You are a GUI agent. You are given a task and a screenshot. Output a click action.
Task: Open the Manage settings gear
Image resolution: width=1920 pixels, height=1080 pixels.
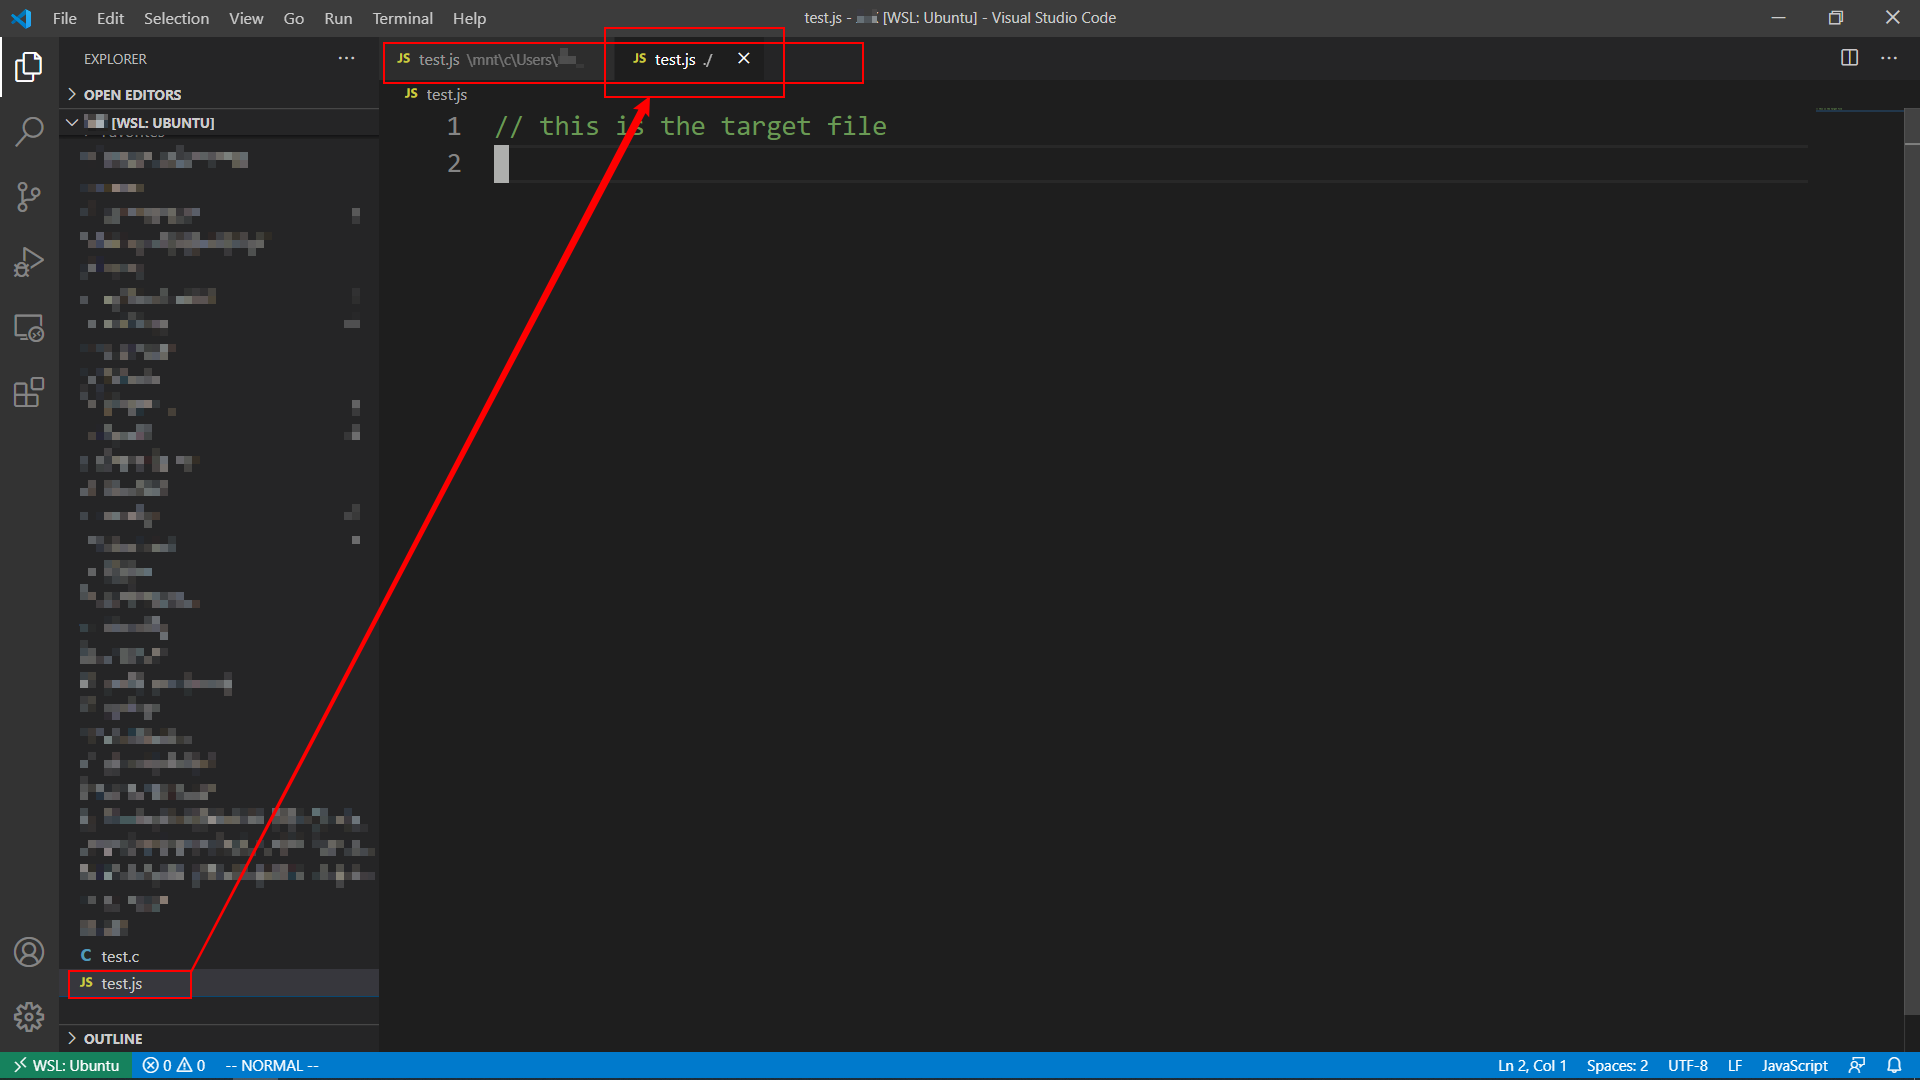[29, 1017]
